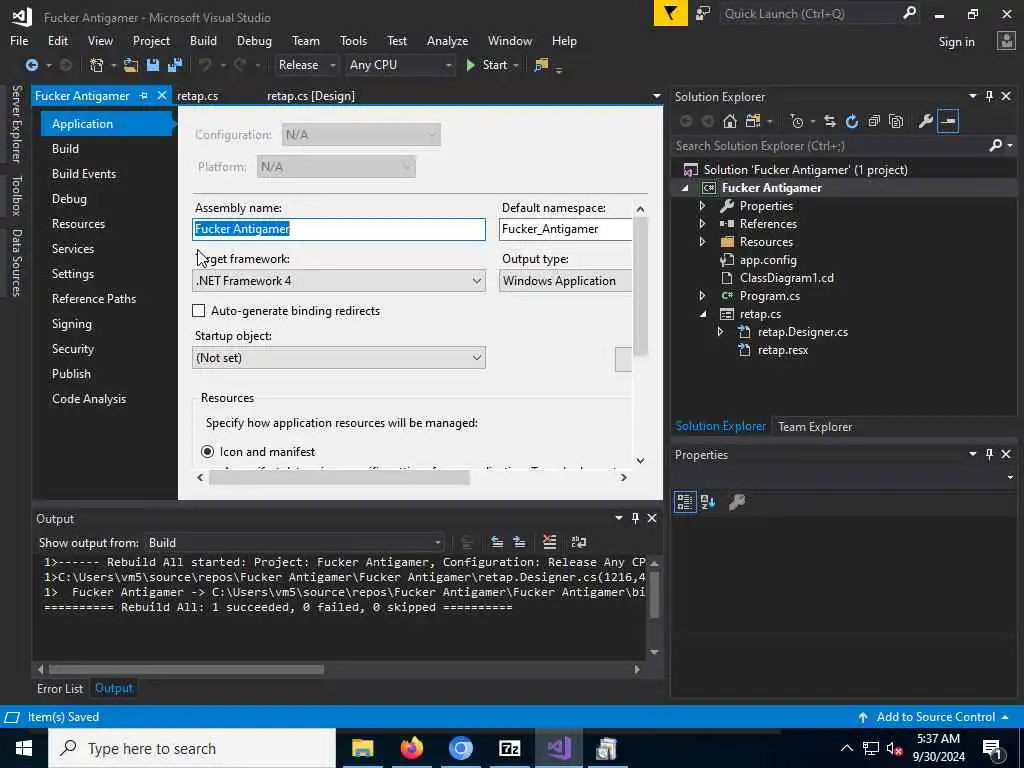1024x768 pixels.
Task: Click Sync with Active Document icon
Action: 829,121
